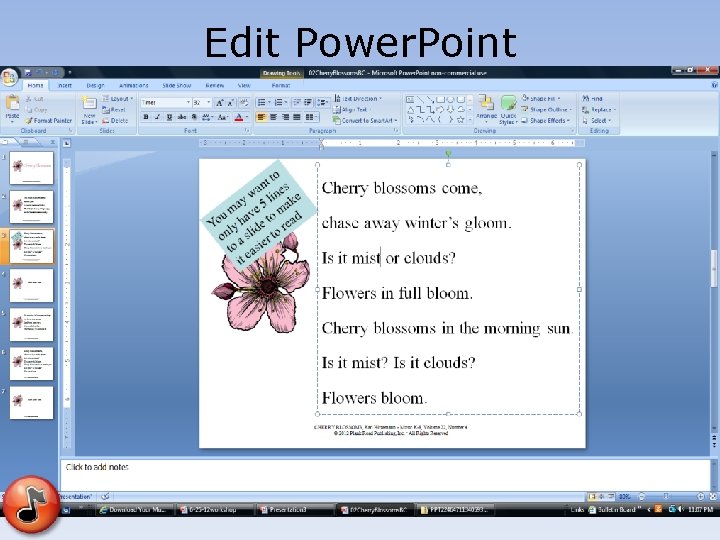Expand the Layout dropdown
This screenshot has width=720, height=540.
118,99
